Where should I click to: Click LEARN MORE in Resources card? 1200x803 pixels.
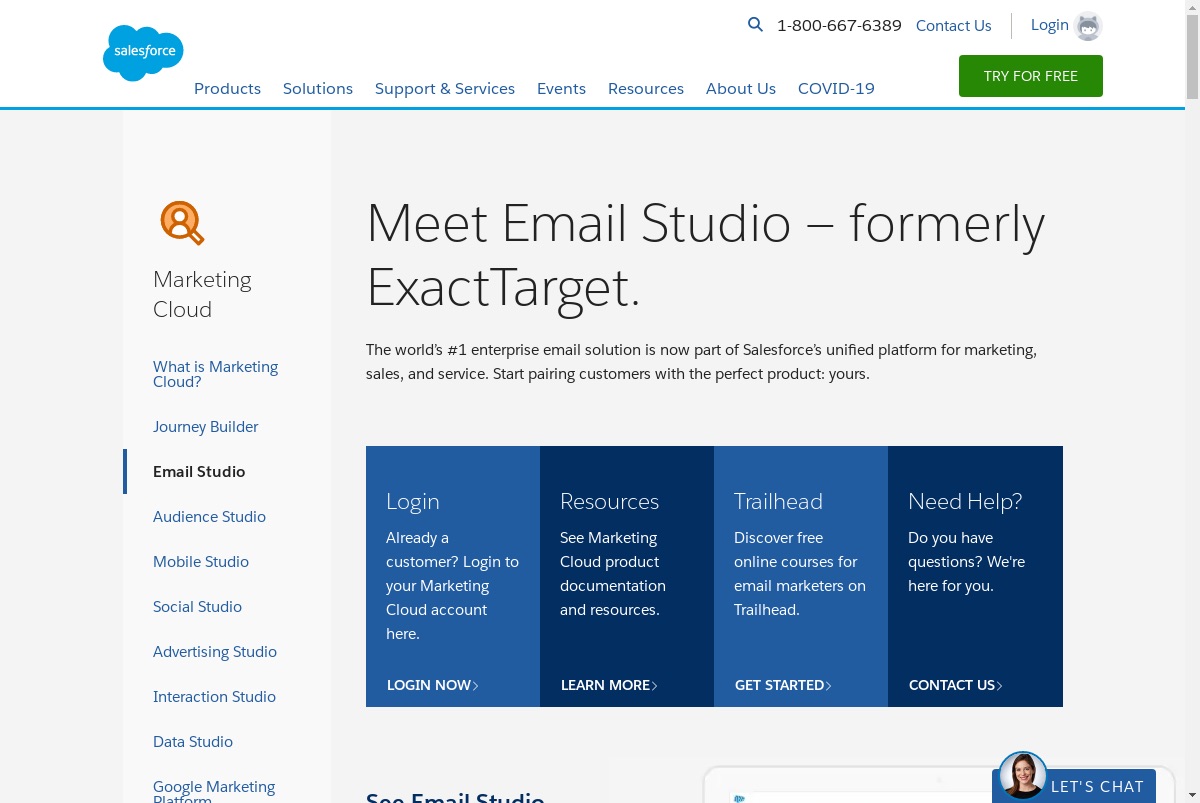coord(609,685)
